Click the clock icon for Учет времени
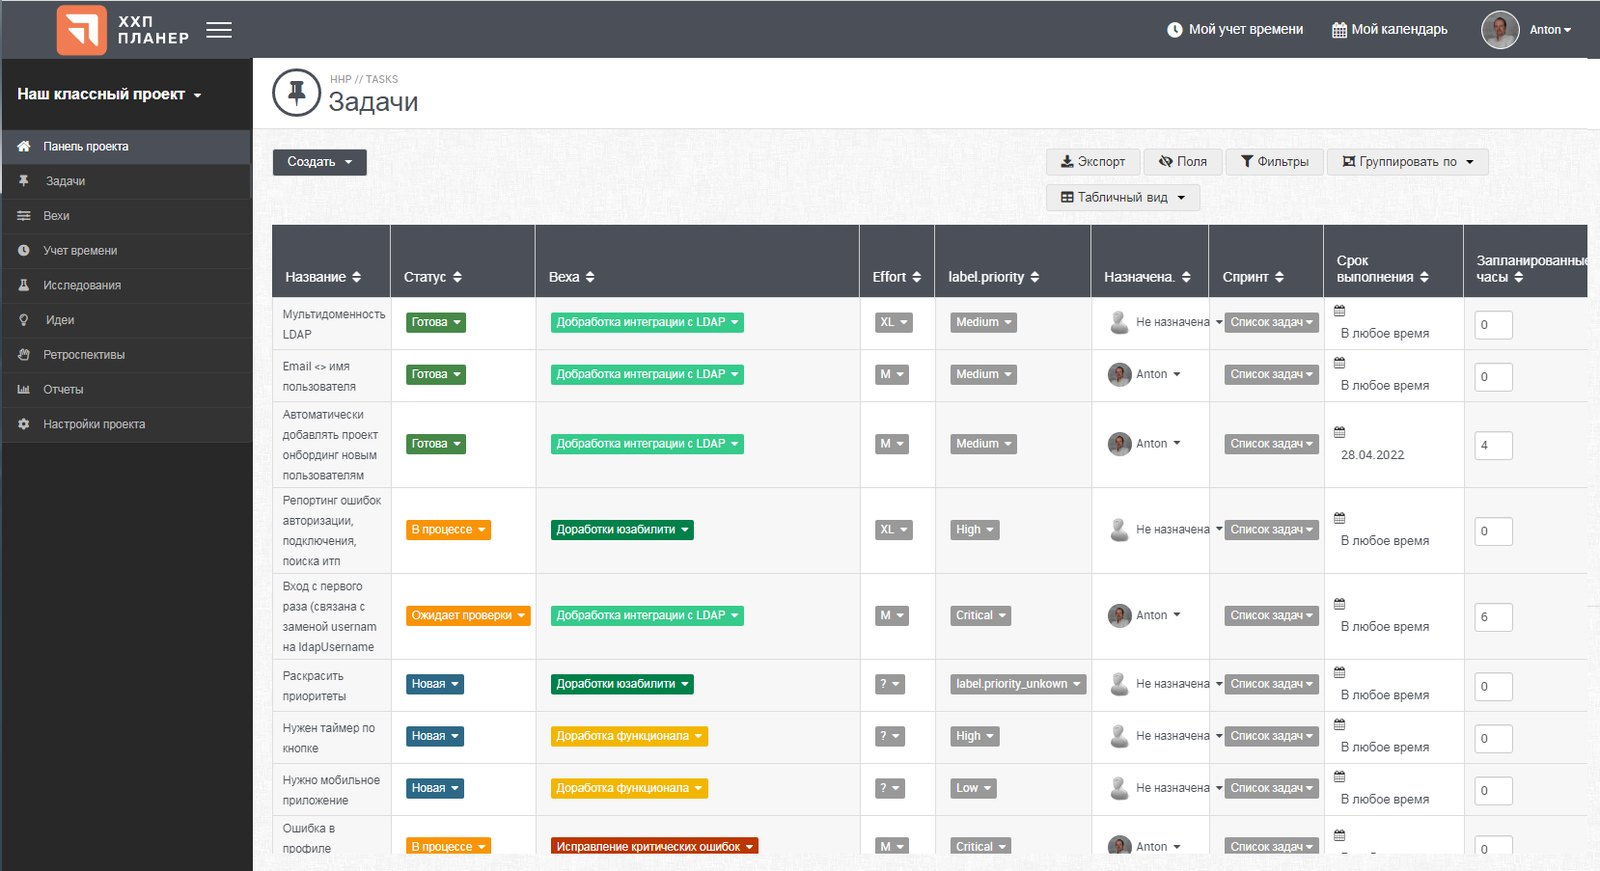This screenshot has height=871, width=1600. [24, 250]
